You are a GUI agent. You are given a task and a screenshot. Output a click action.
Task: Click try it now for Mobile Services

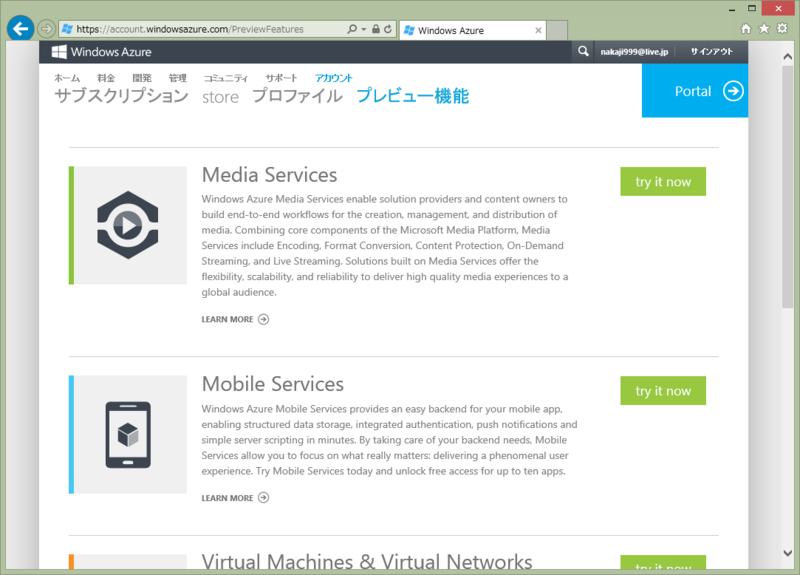[663, 391]
